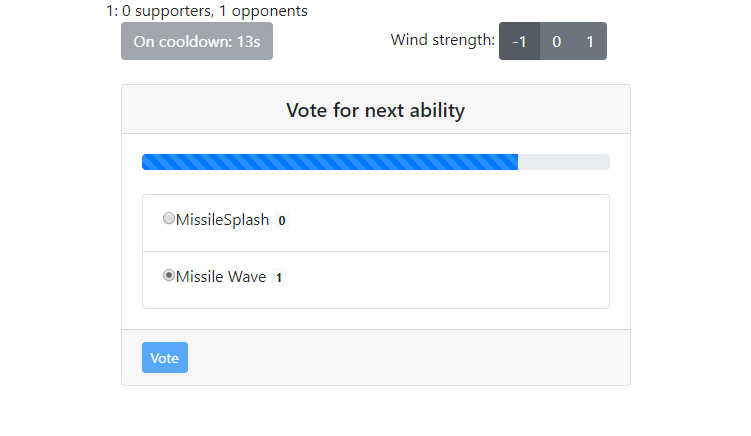Set wind strength to 1
Viewport: 751px width, 436px height.
(590, 41)
